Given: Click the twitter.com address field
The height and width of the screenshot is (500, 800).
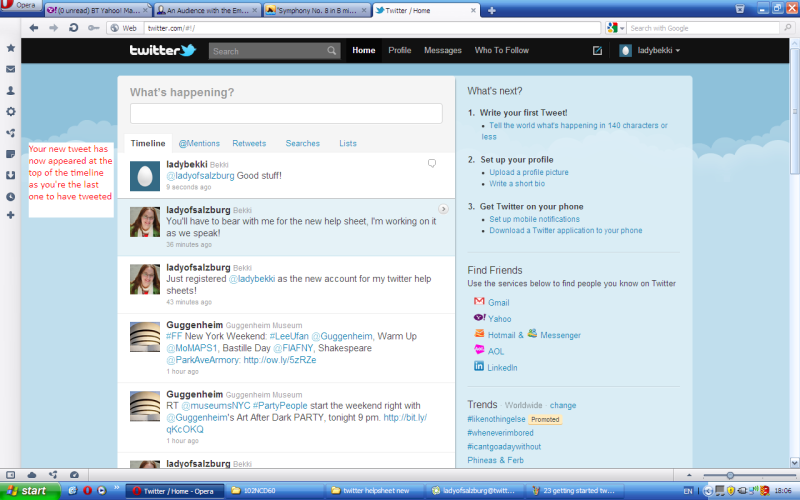Looking at the screenshot, I should pyautogui.click(x=372, y=28).
